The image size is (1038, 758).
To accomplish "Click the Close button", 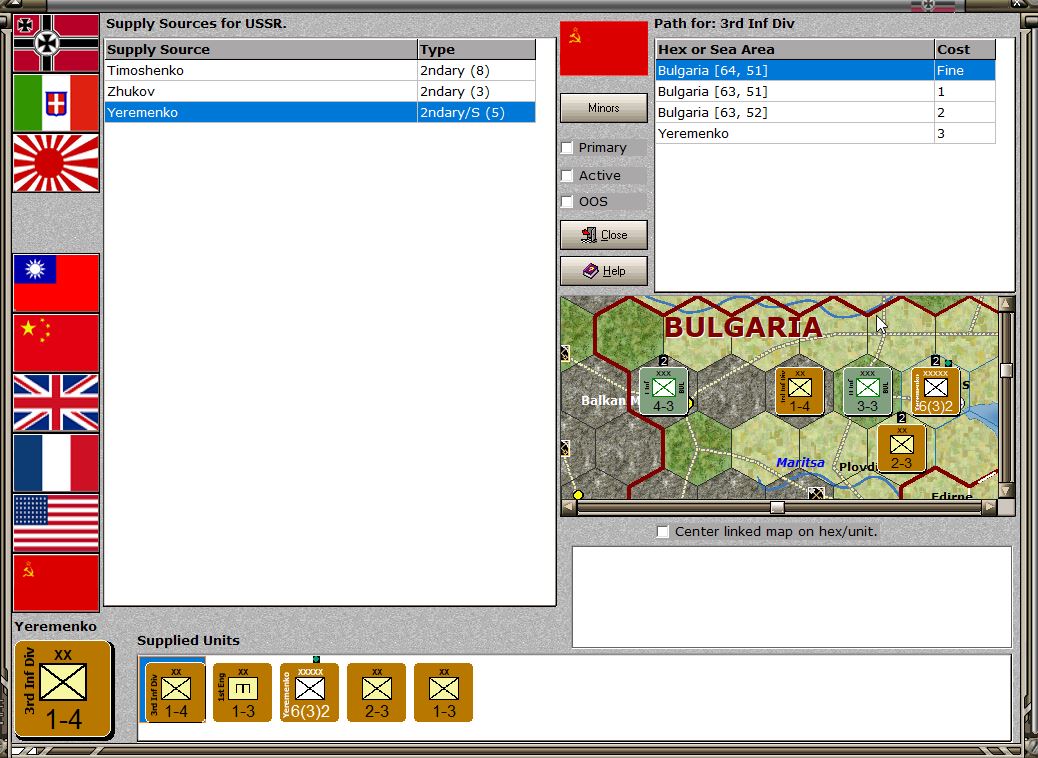I will tap(604, 235).
